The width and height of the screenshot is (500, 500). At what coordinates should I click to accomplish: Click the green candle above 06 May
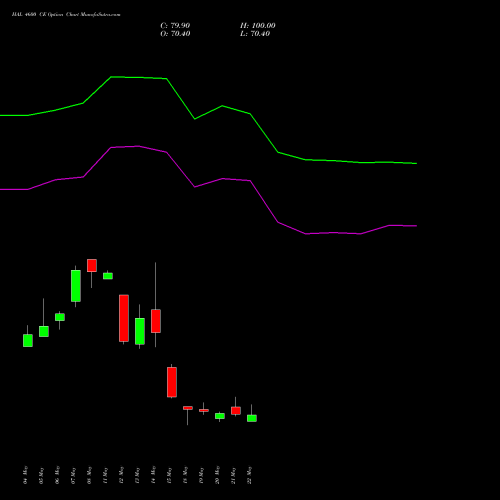click(60, 317)
